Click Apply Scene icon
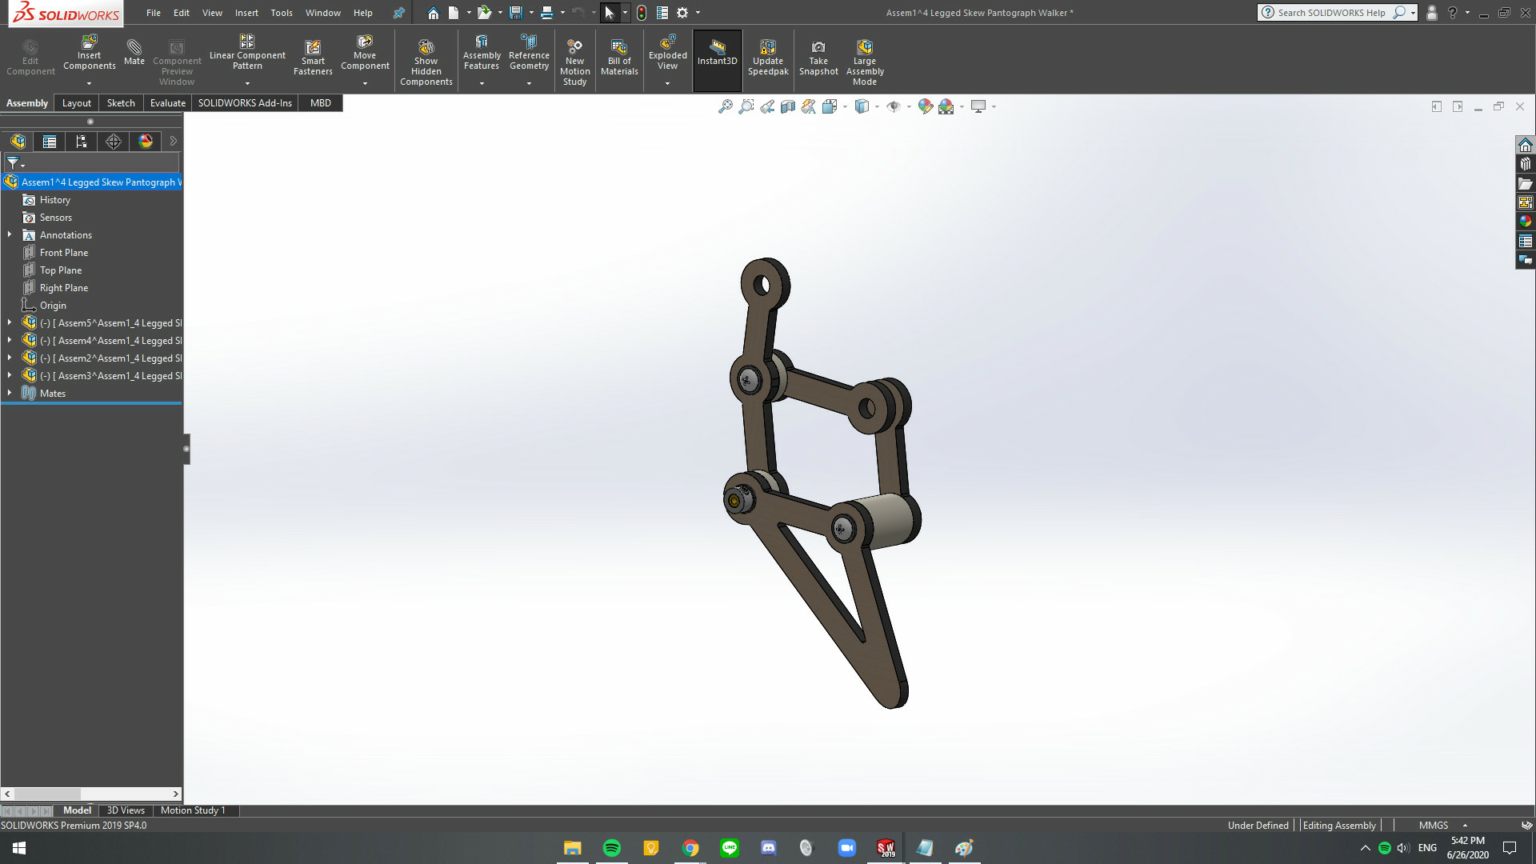The width and height of the screenshot is (1536, 864). (946, 106)
